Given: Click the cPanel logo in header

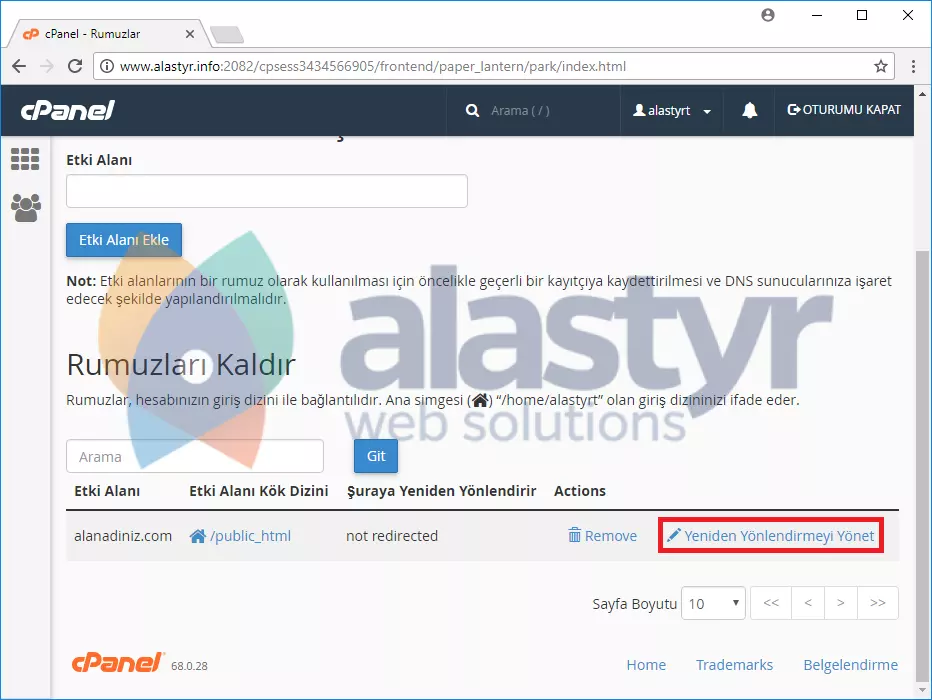Looking at the screenshot, I should coord(68,110).
